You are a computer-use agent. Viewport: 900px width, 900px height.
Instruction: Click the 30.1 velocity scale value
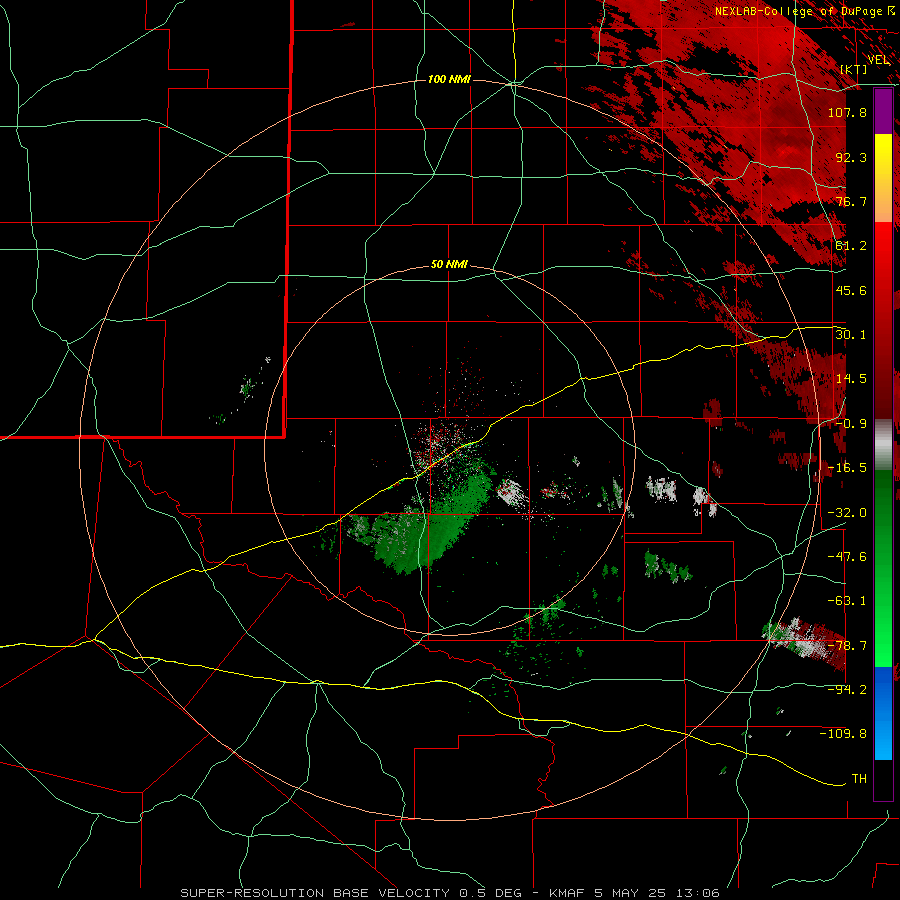click(851, 334)
